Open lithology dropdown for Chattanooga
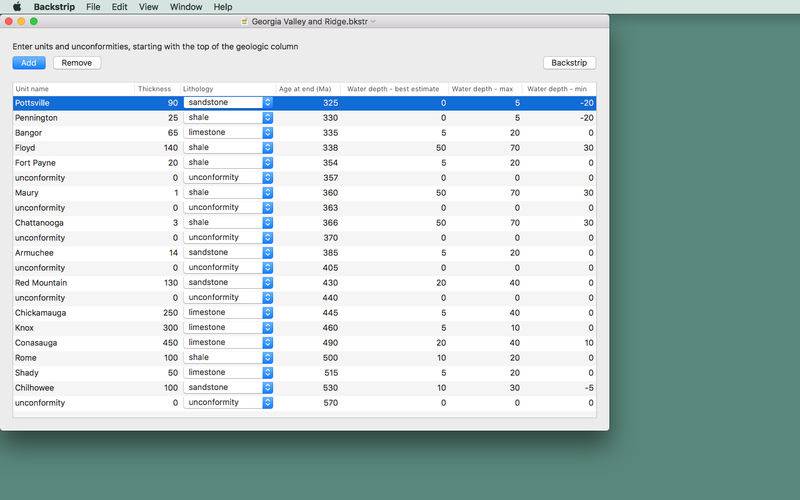Viewport: 800px width, 500px height. 268,222
